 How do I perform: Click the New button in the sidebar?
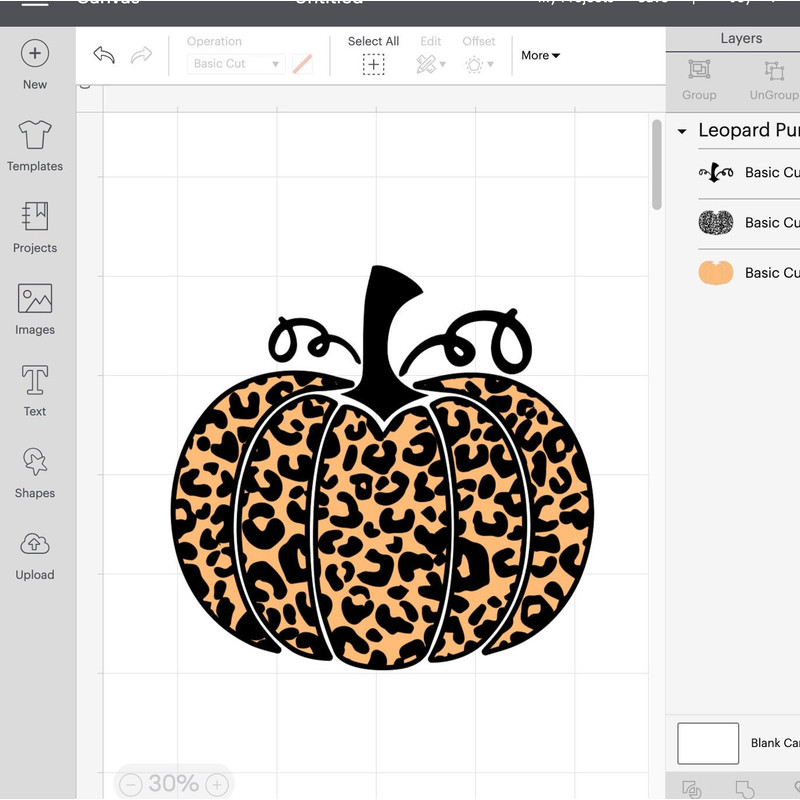[35, 61]
